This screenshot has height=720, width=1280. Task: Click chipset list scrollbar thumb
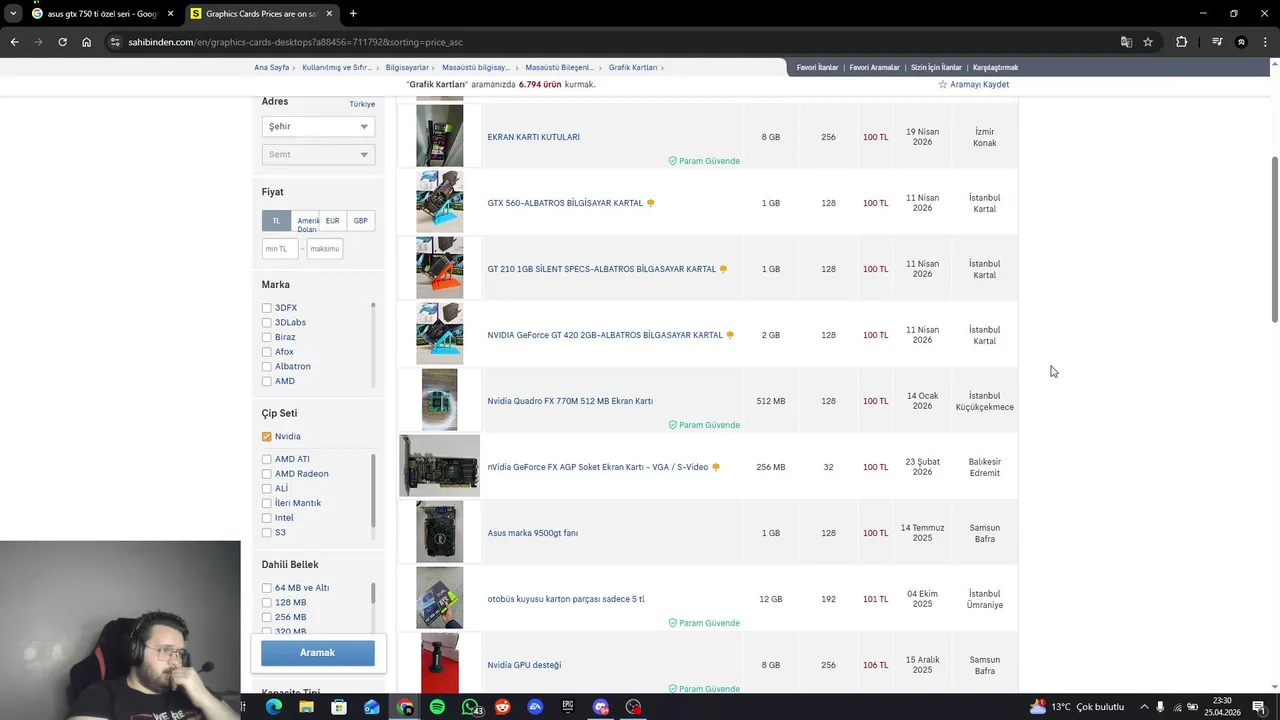tap(373, 490)
